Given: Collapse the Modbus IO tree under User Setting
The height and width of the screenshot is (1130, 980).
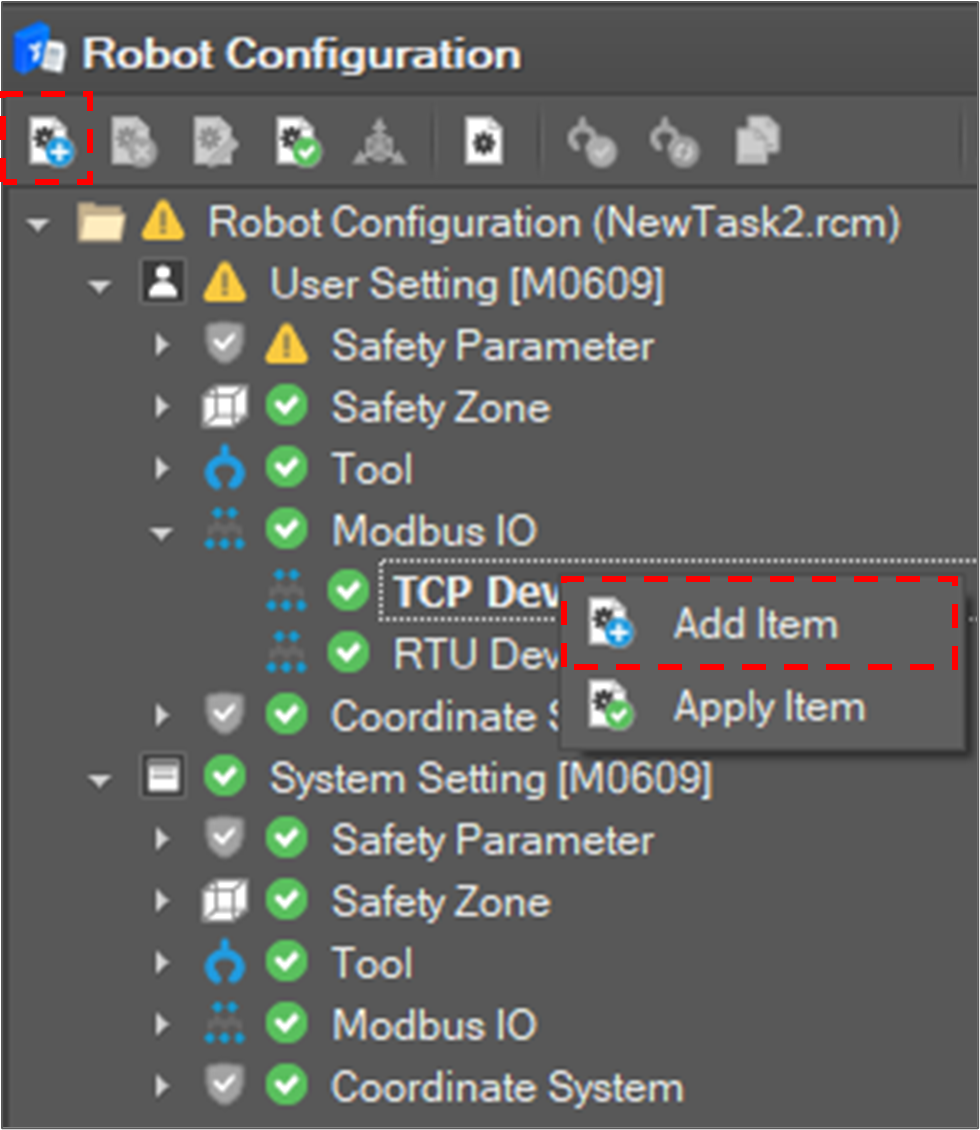Looking at the screenshot, I should tap(160, 530).
